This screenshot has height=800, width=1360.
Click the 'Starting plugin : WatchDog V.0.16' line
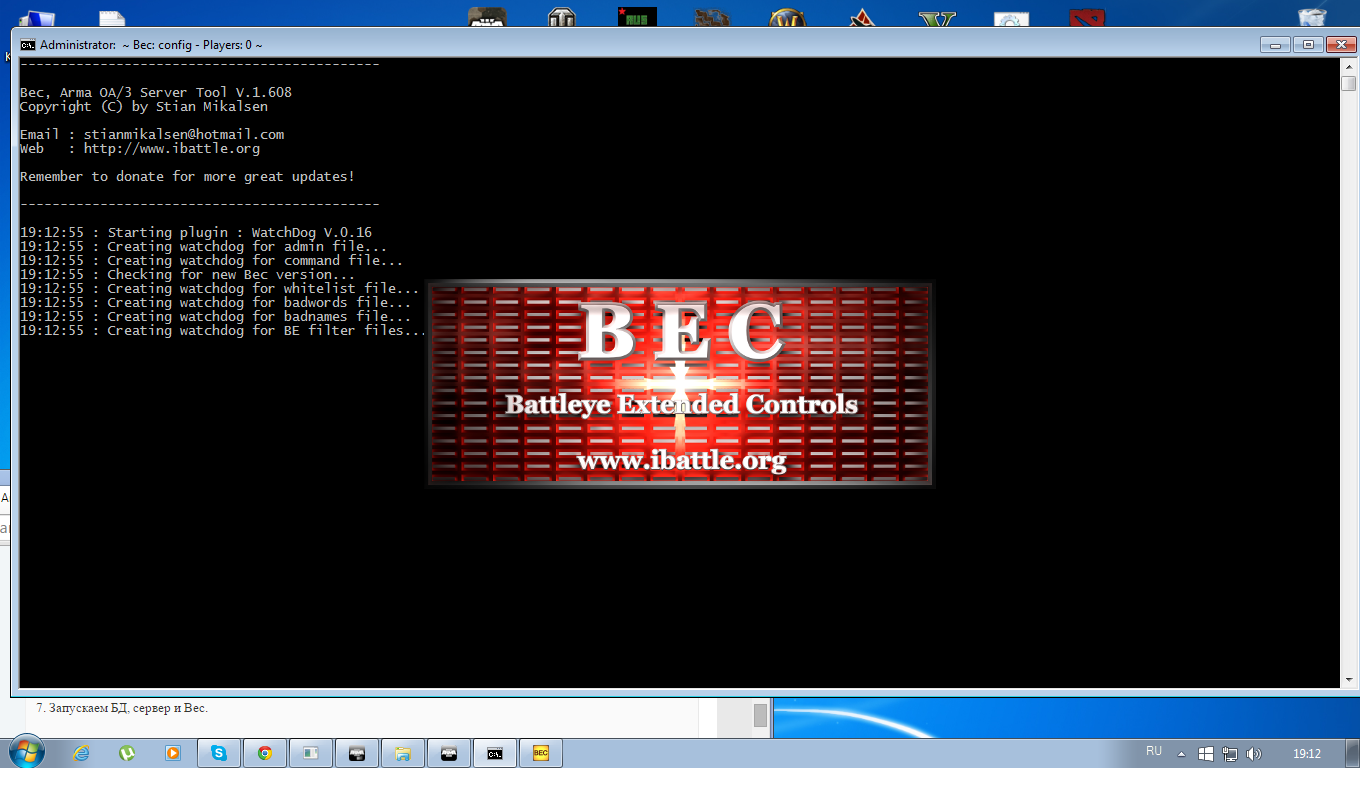click(196, 232)
